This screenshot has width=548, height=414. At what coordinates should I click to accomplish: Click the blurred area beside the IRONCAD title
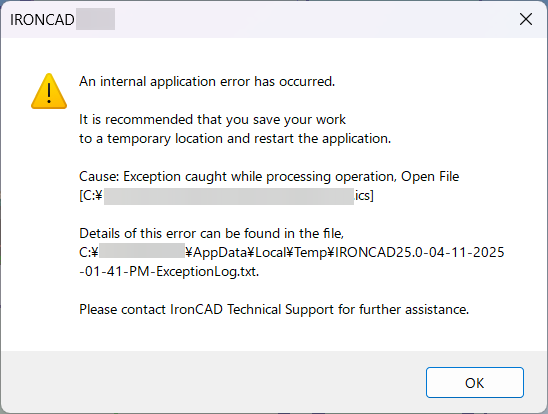pyautogui.click(x=95, y=19)
